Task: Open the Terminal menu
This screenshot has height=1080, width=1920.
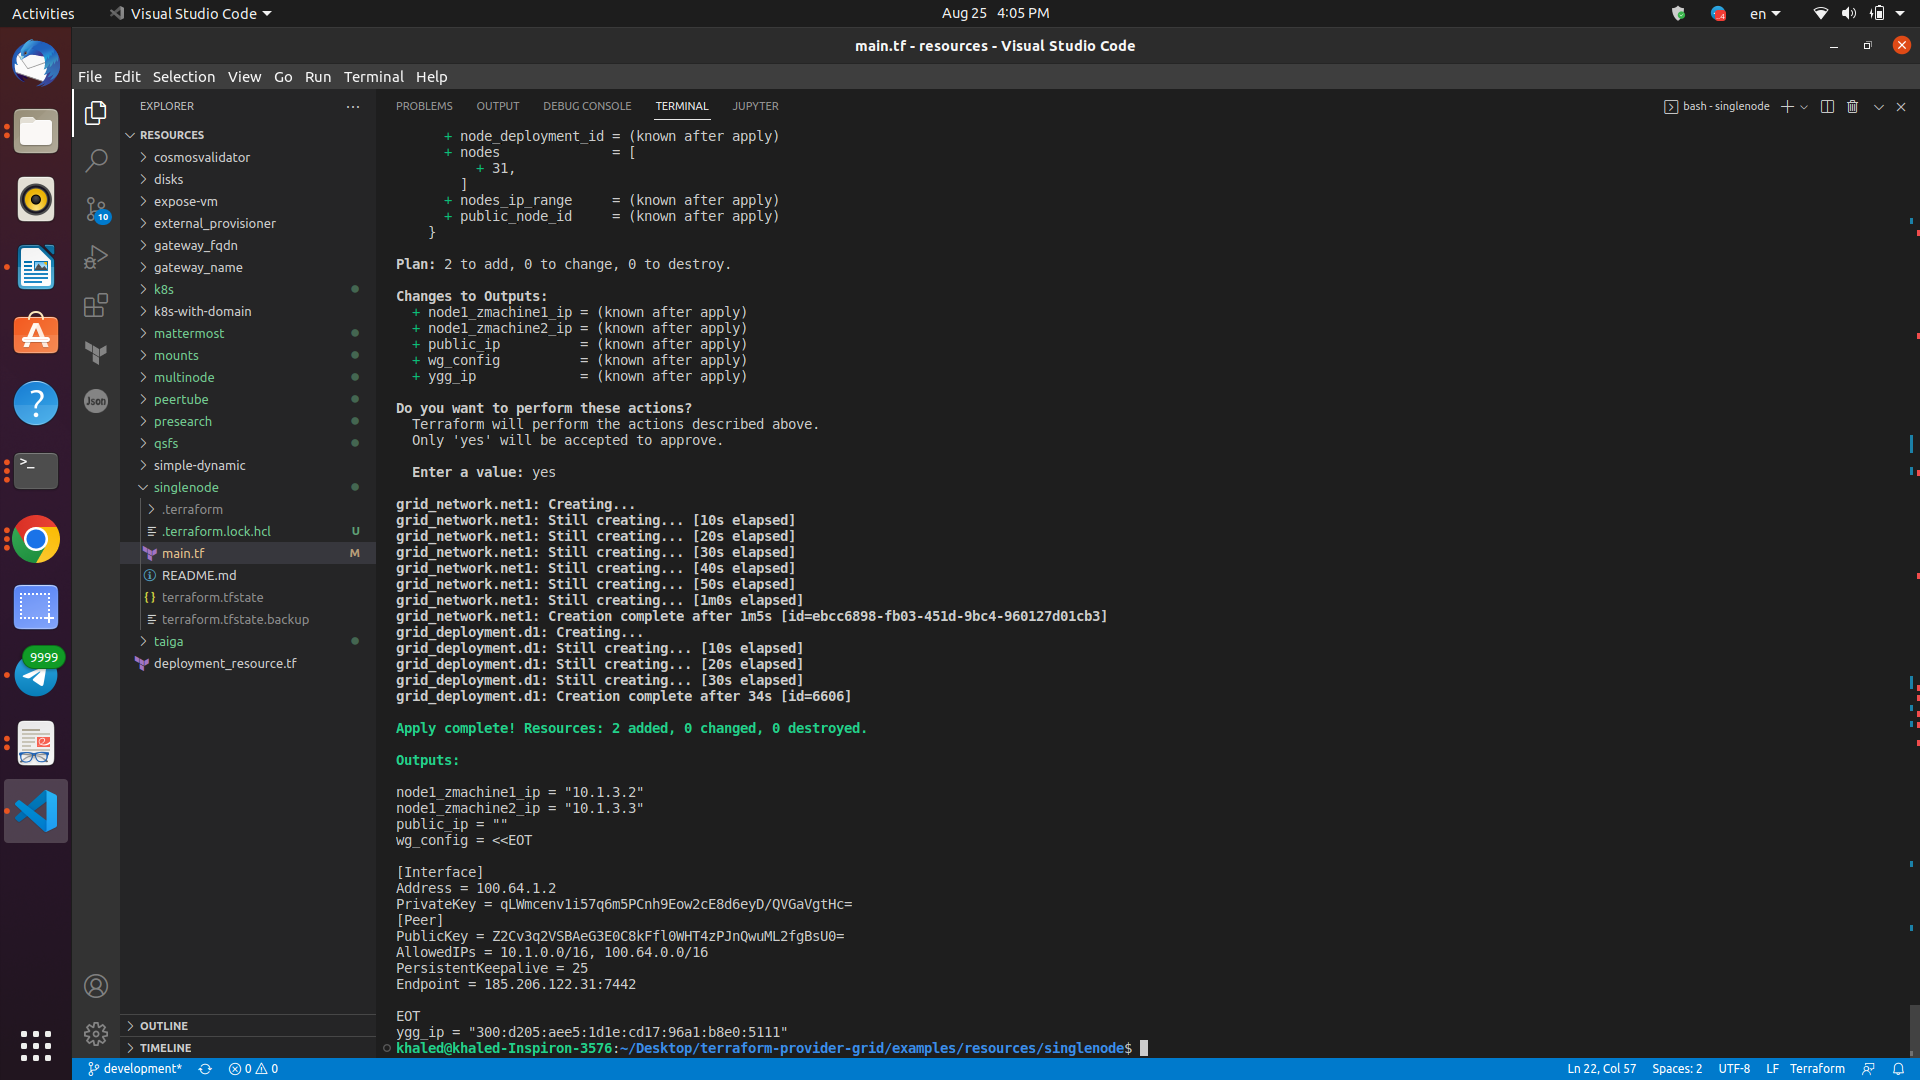Action: point(373,76)
